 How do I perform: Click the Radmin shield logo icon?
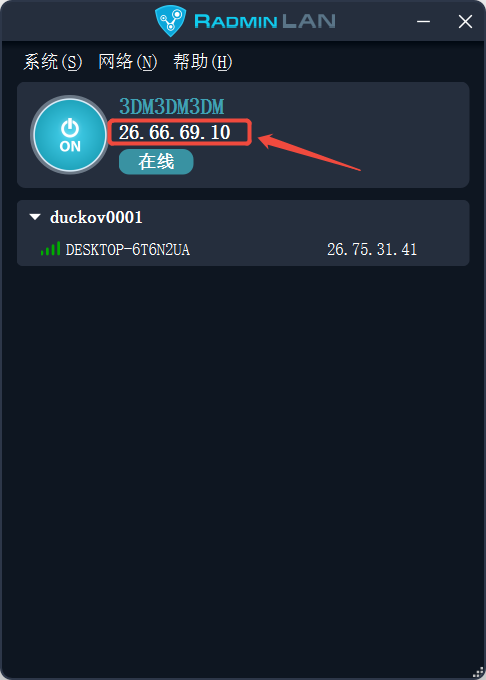(x=170, y=21)
